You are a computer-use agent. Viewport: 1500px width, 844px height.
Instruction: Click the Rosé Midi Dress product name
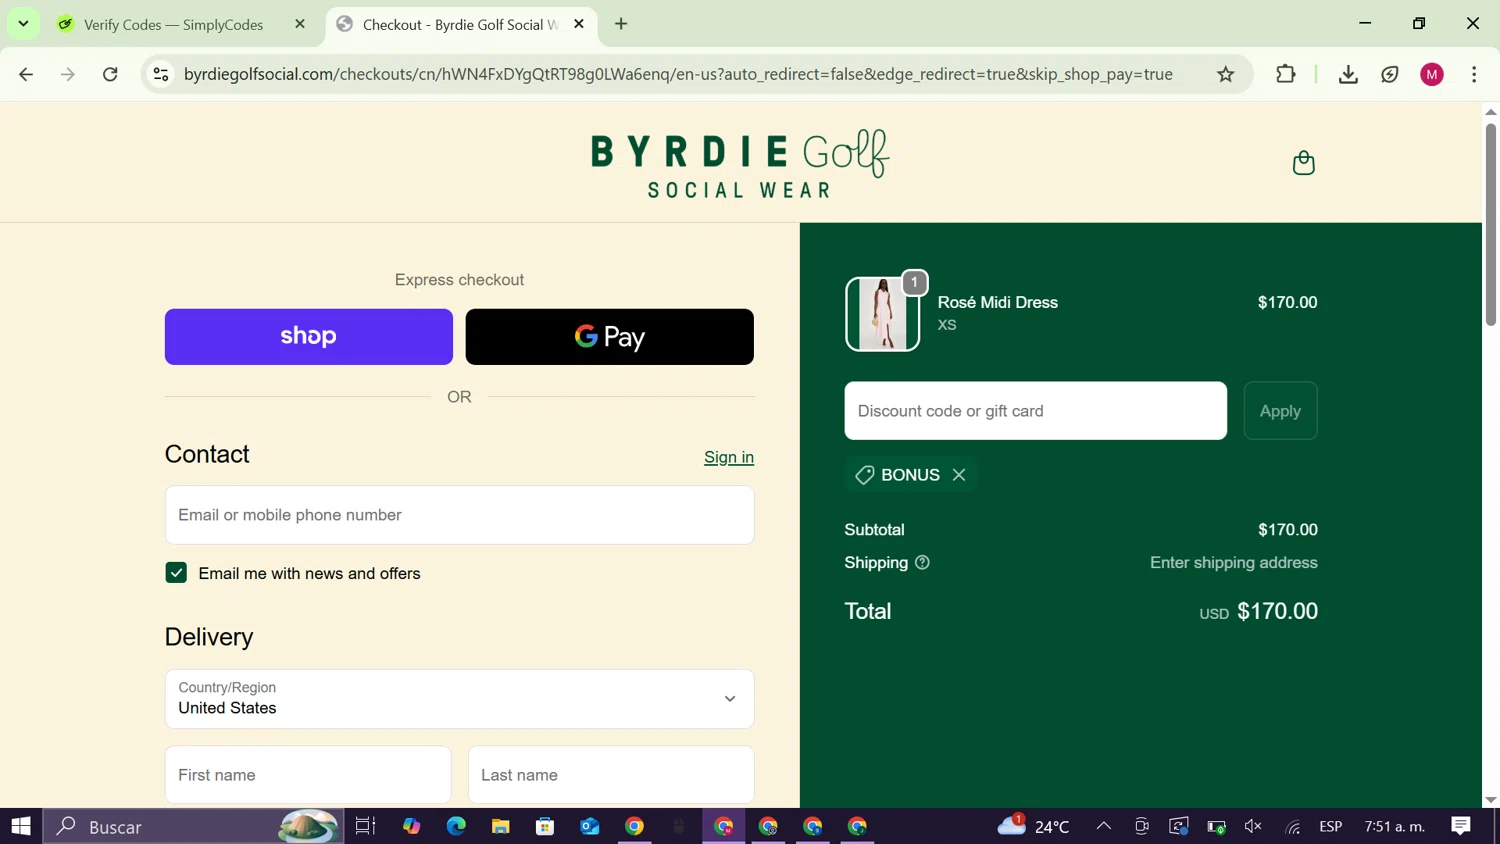[998, 302]
